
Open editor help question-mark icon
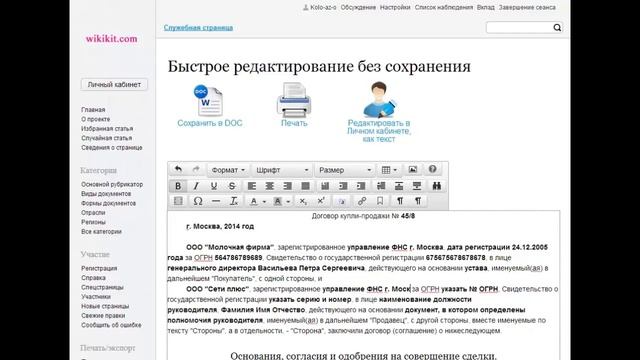[x=433, y=169]
